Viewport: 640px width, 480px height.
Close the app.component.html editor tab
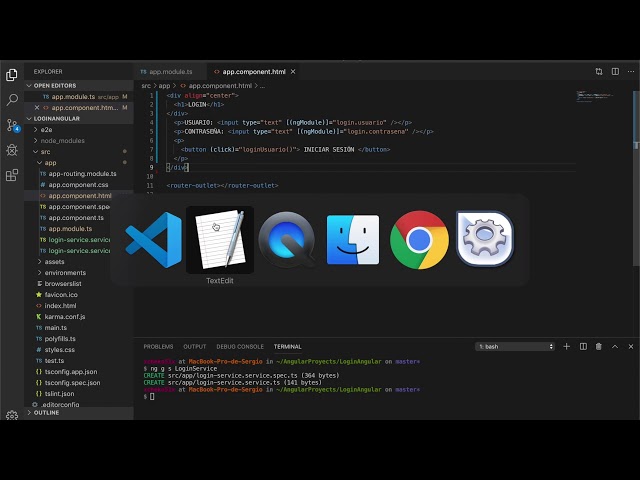(x=293, y=71)
